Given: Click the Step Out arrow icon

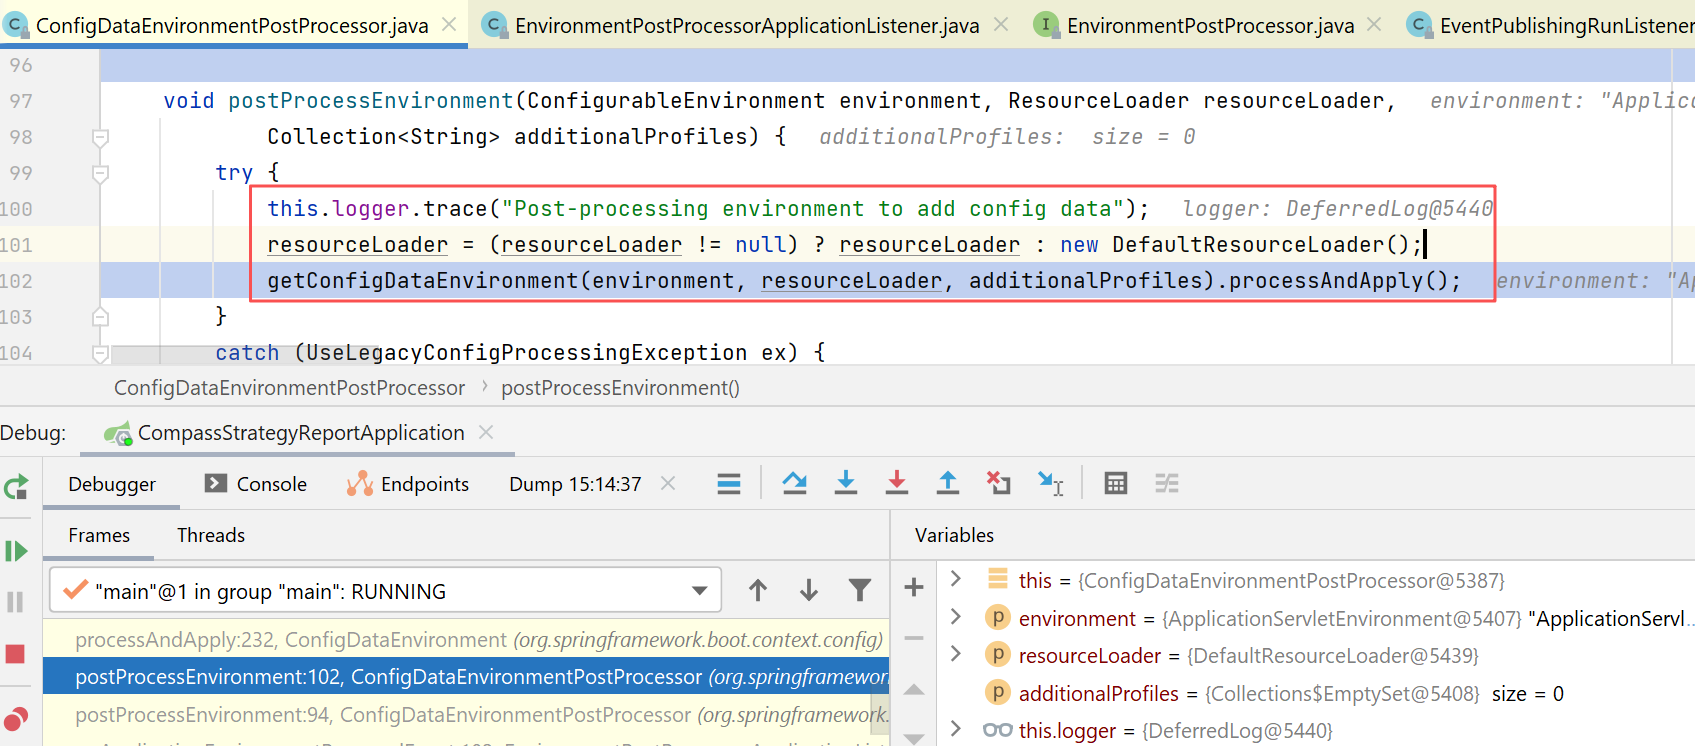Looking at the screenshot, I should point(947,484).
